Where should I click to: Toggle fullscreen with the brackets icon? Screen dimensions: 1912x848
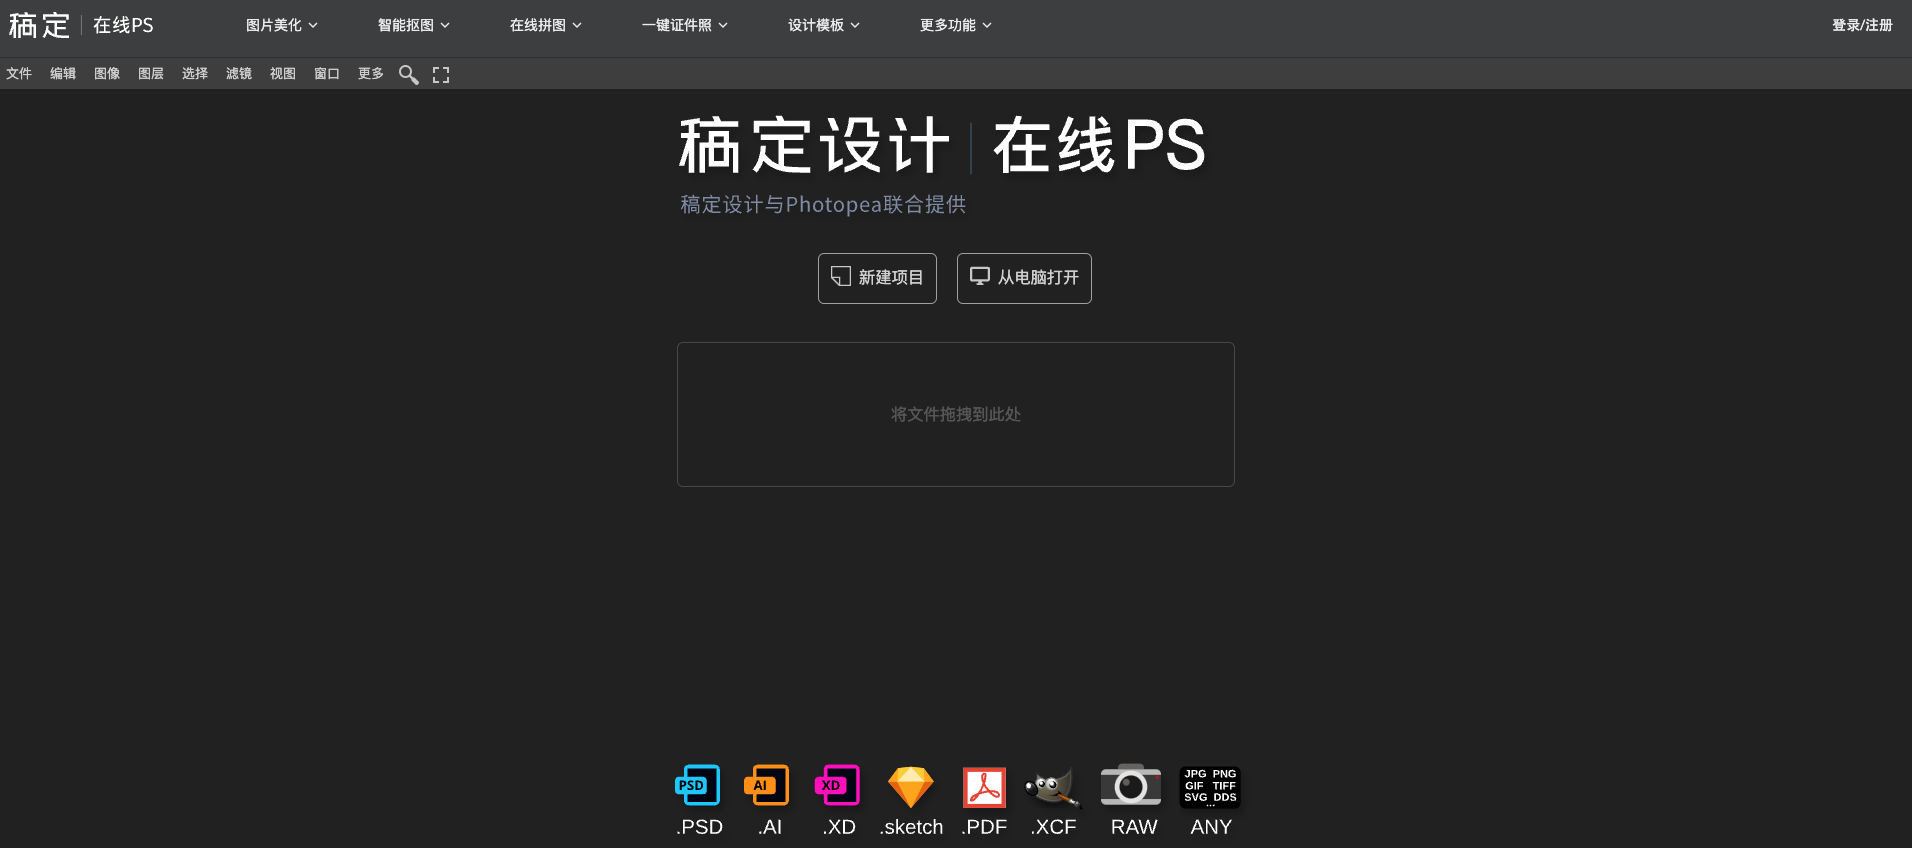[441, 74]
